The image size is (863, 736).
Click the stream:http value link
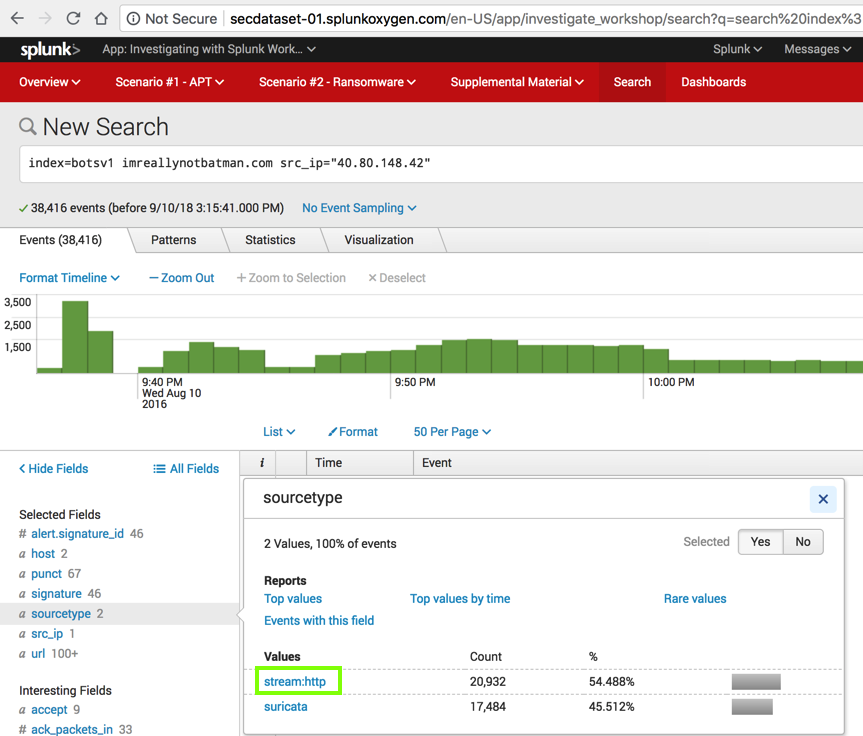point(295,682)
